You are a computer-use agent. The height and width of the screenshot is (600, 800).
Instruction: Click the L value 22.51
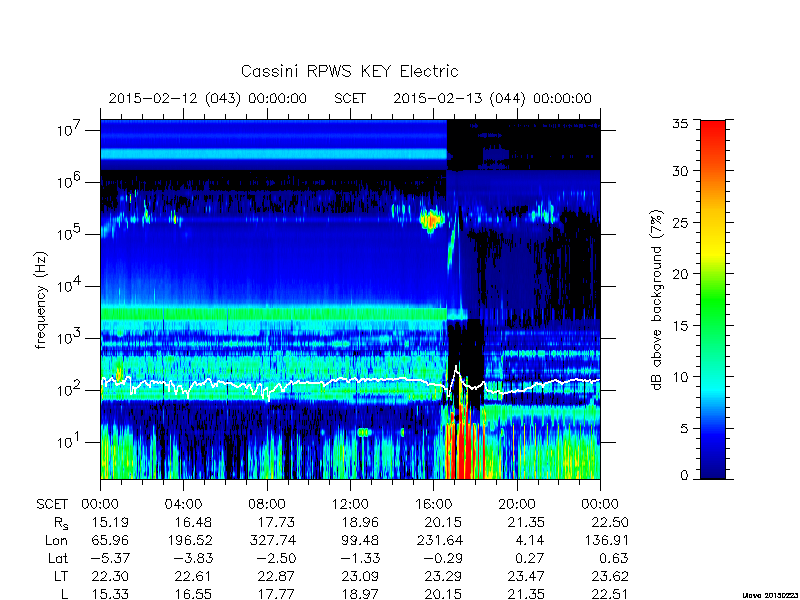(610, 594)
